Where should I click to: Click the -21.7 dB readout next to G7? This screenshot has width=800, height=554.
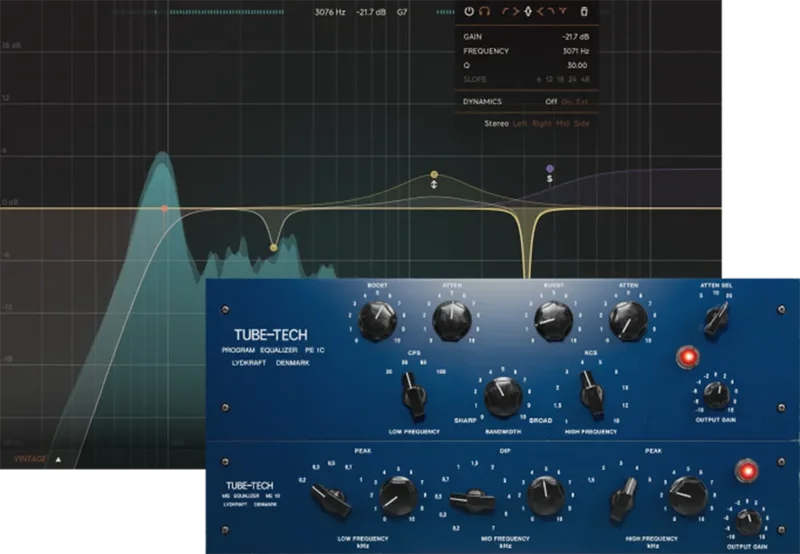[371, 12]
